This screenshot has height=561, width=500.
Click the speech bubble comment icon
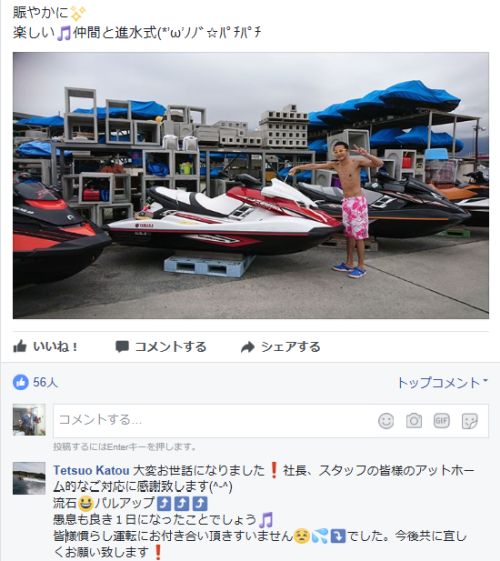click(x=122, y=346)
